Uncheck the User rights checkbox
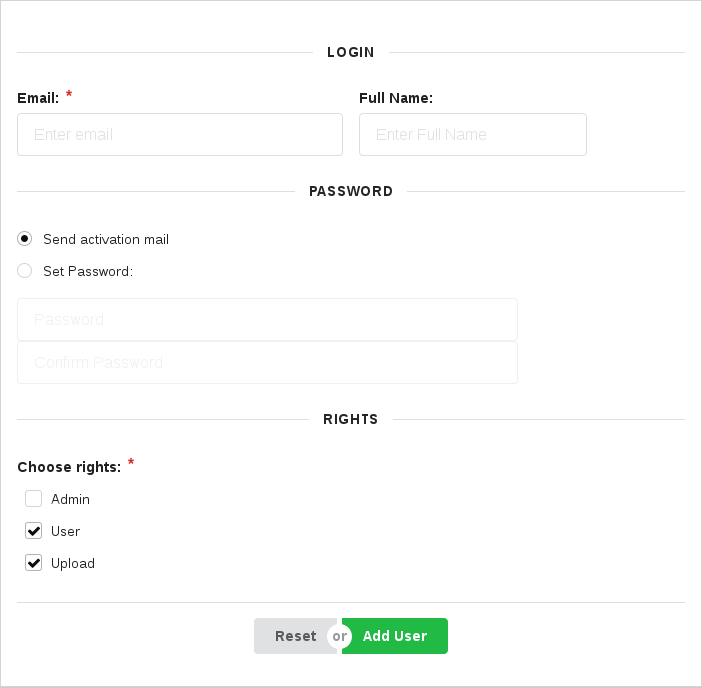 34,531
